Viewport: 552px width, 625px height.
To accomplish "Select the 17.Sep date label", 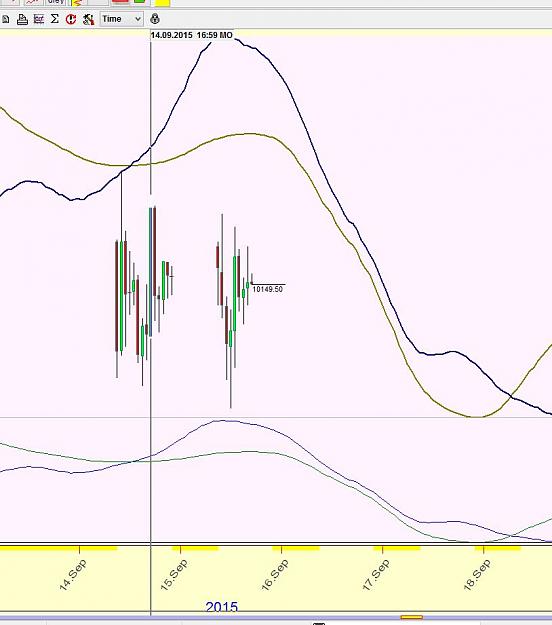I will click(x=376, y=575).
